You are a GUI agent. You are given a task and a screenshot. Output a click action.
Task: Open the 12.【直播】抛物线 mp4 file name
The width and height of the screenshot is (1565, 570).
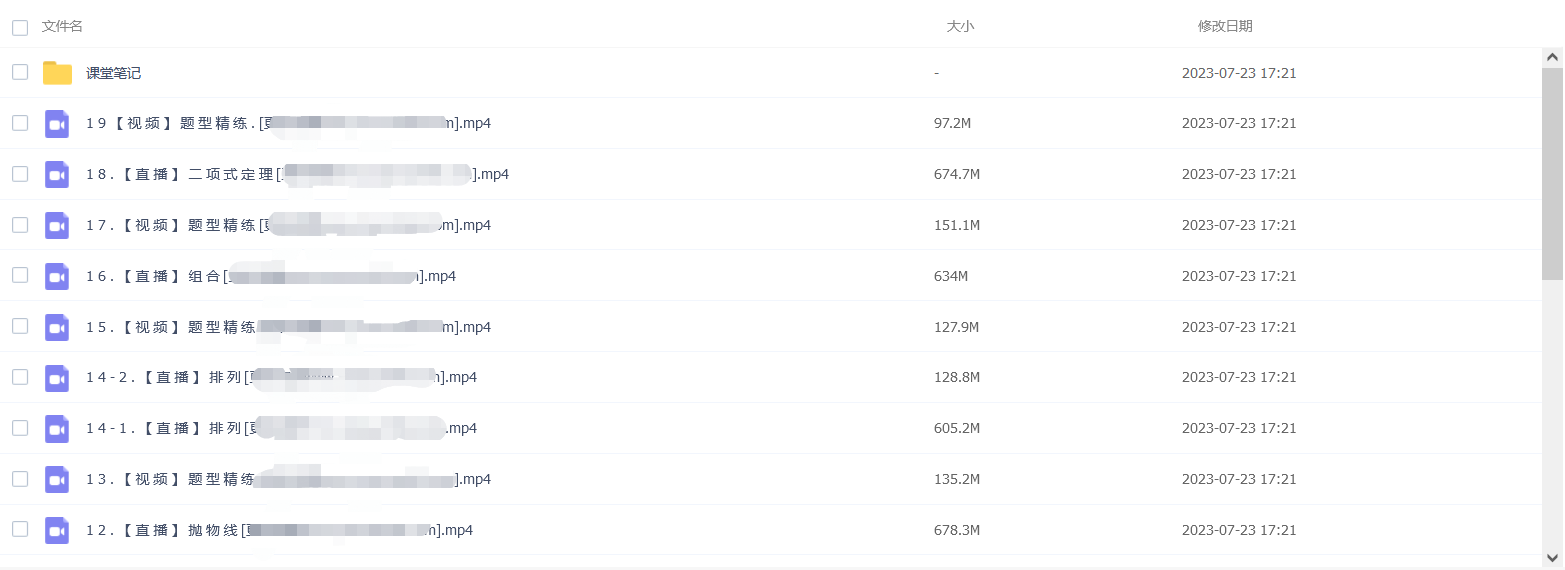[x=279, y=530]
